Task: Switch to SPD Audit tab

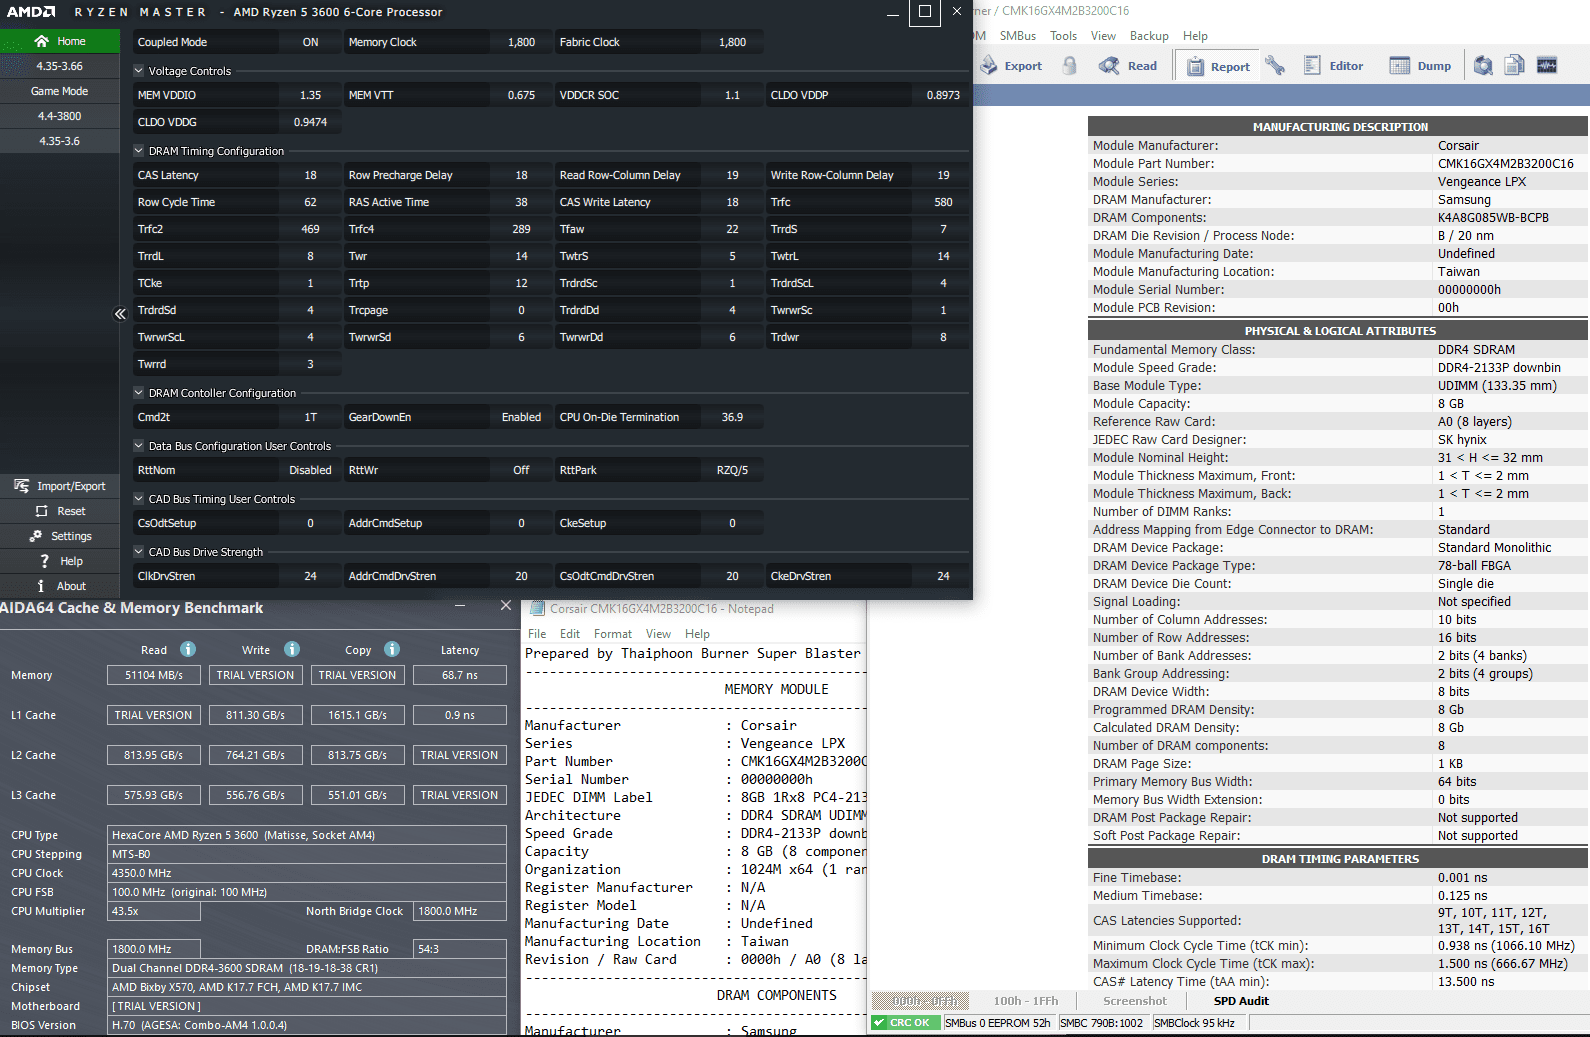Action: coord(1241,1001)
